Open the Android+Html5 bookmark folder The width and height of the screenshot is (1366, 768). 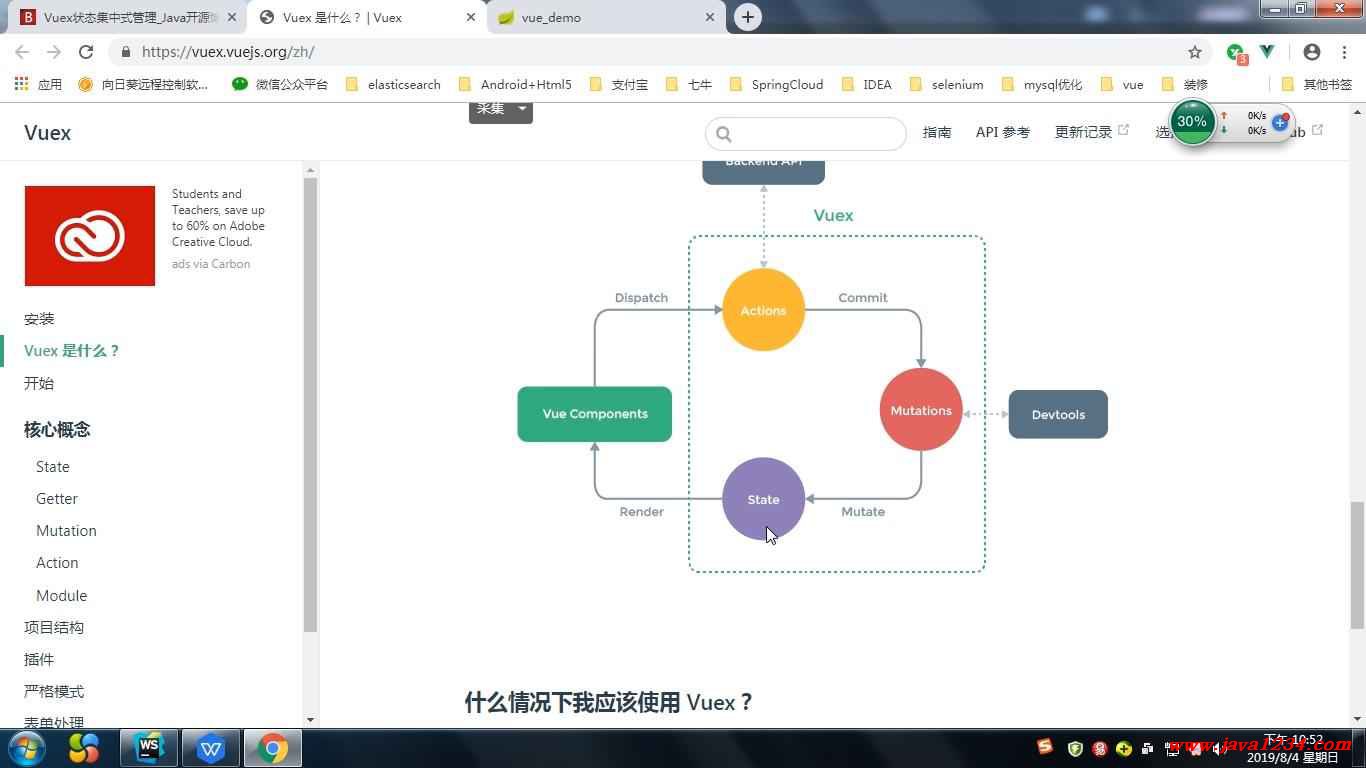[x=515, y=84]
